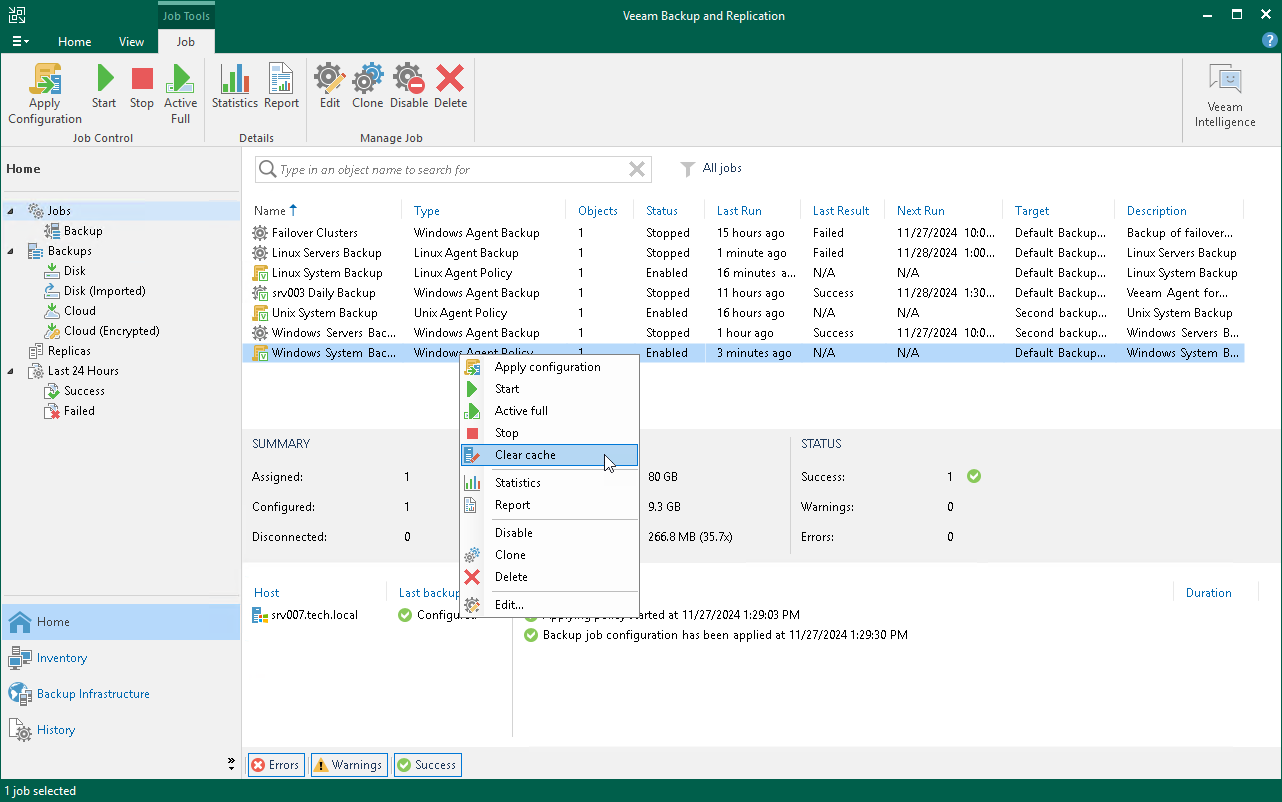Choose Clear cache in context menu
1282x802 pixels.
point(525,455)
